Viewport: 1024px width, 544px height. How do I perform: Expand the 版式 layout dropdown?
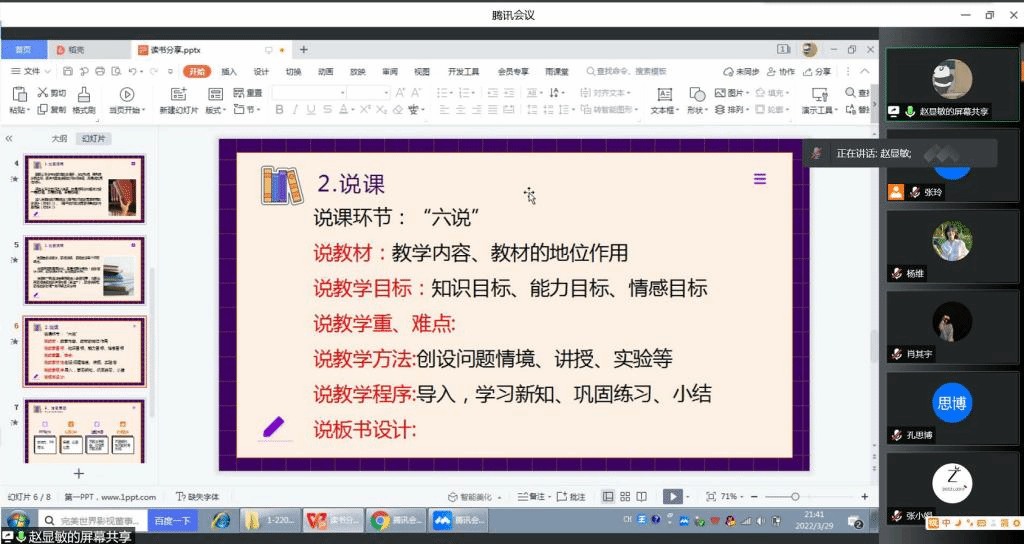click(x=217, y=110)
